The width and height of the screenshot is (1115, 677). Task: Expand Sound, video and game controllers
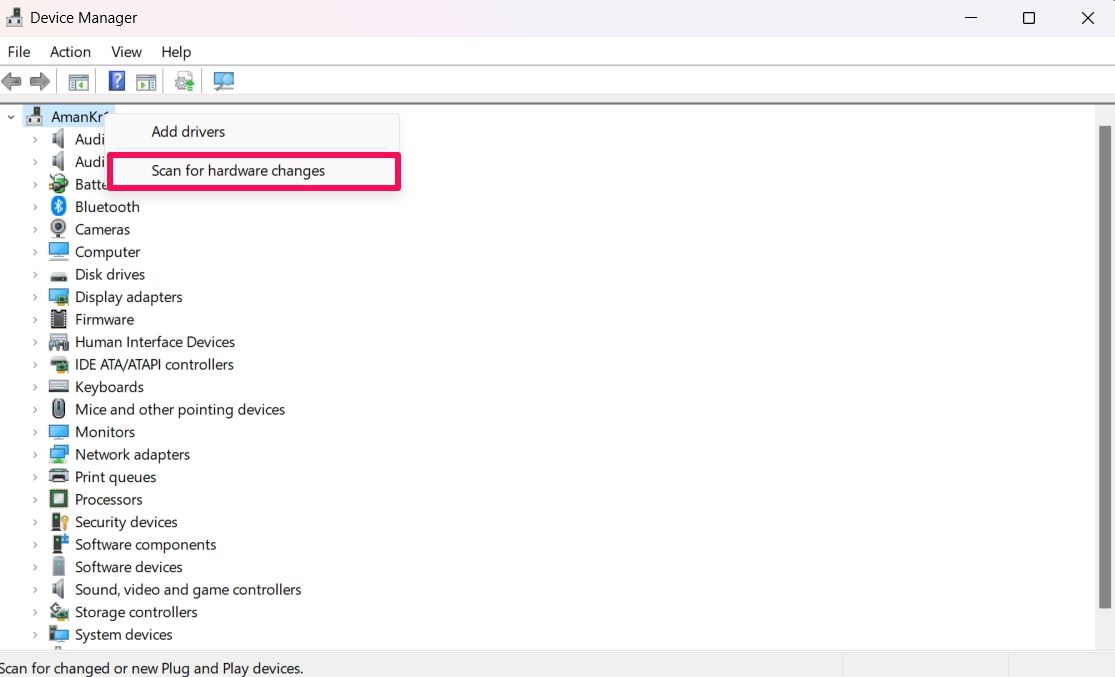point(35,590)
